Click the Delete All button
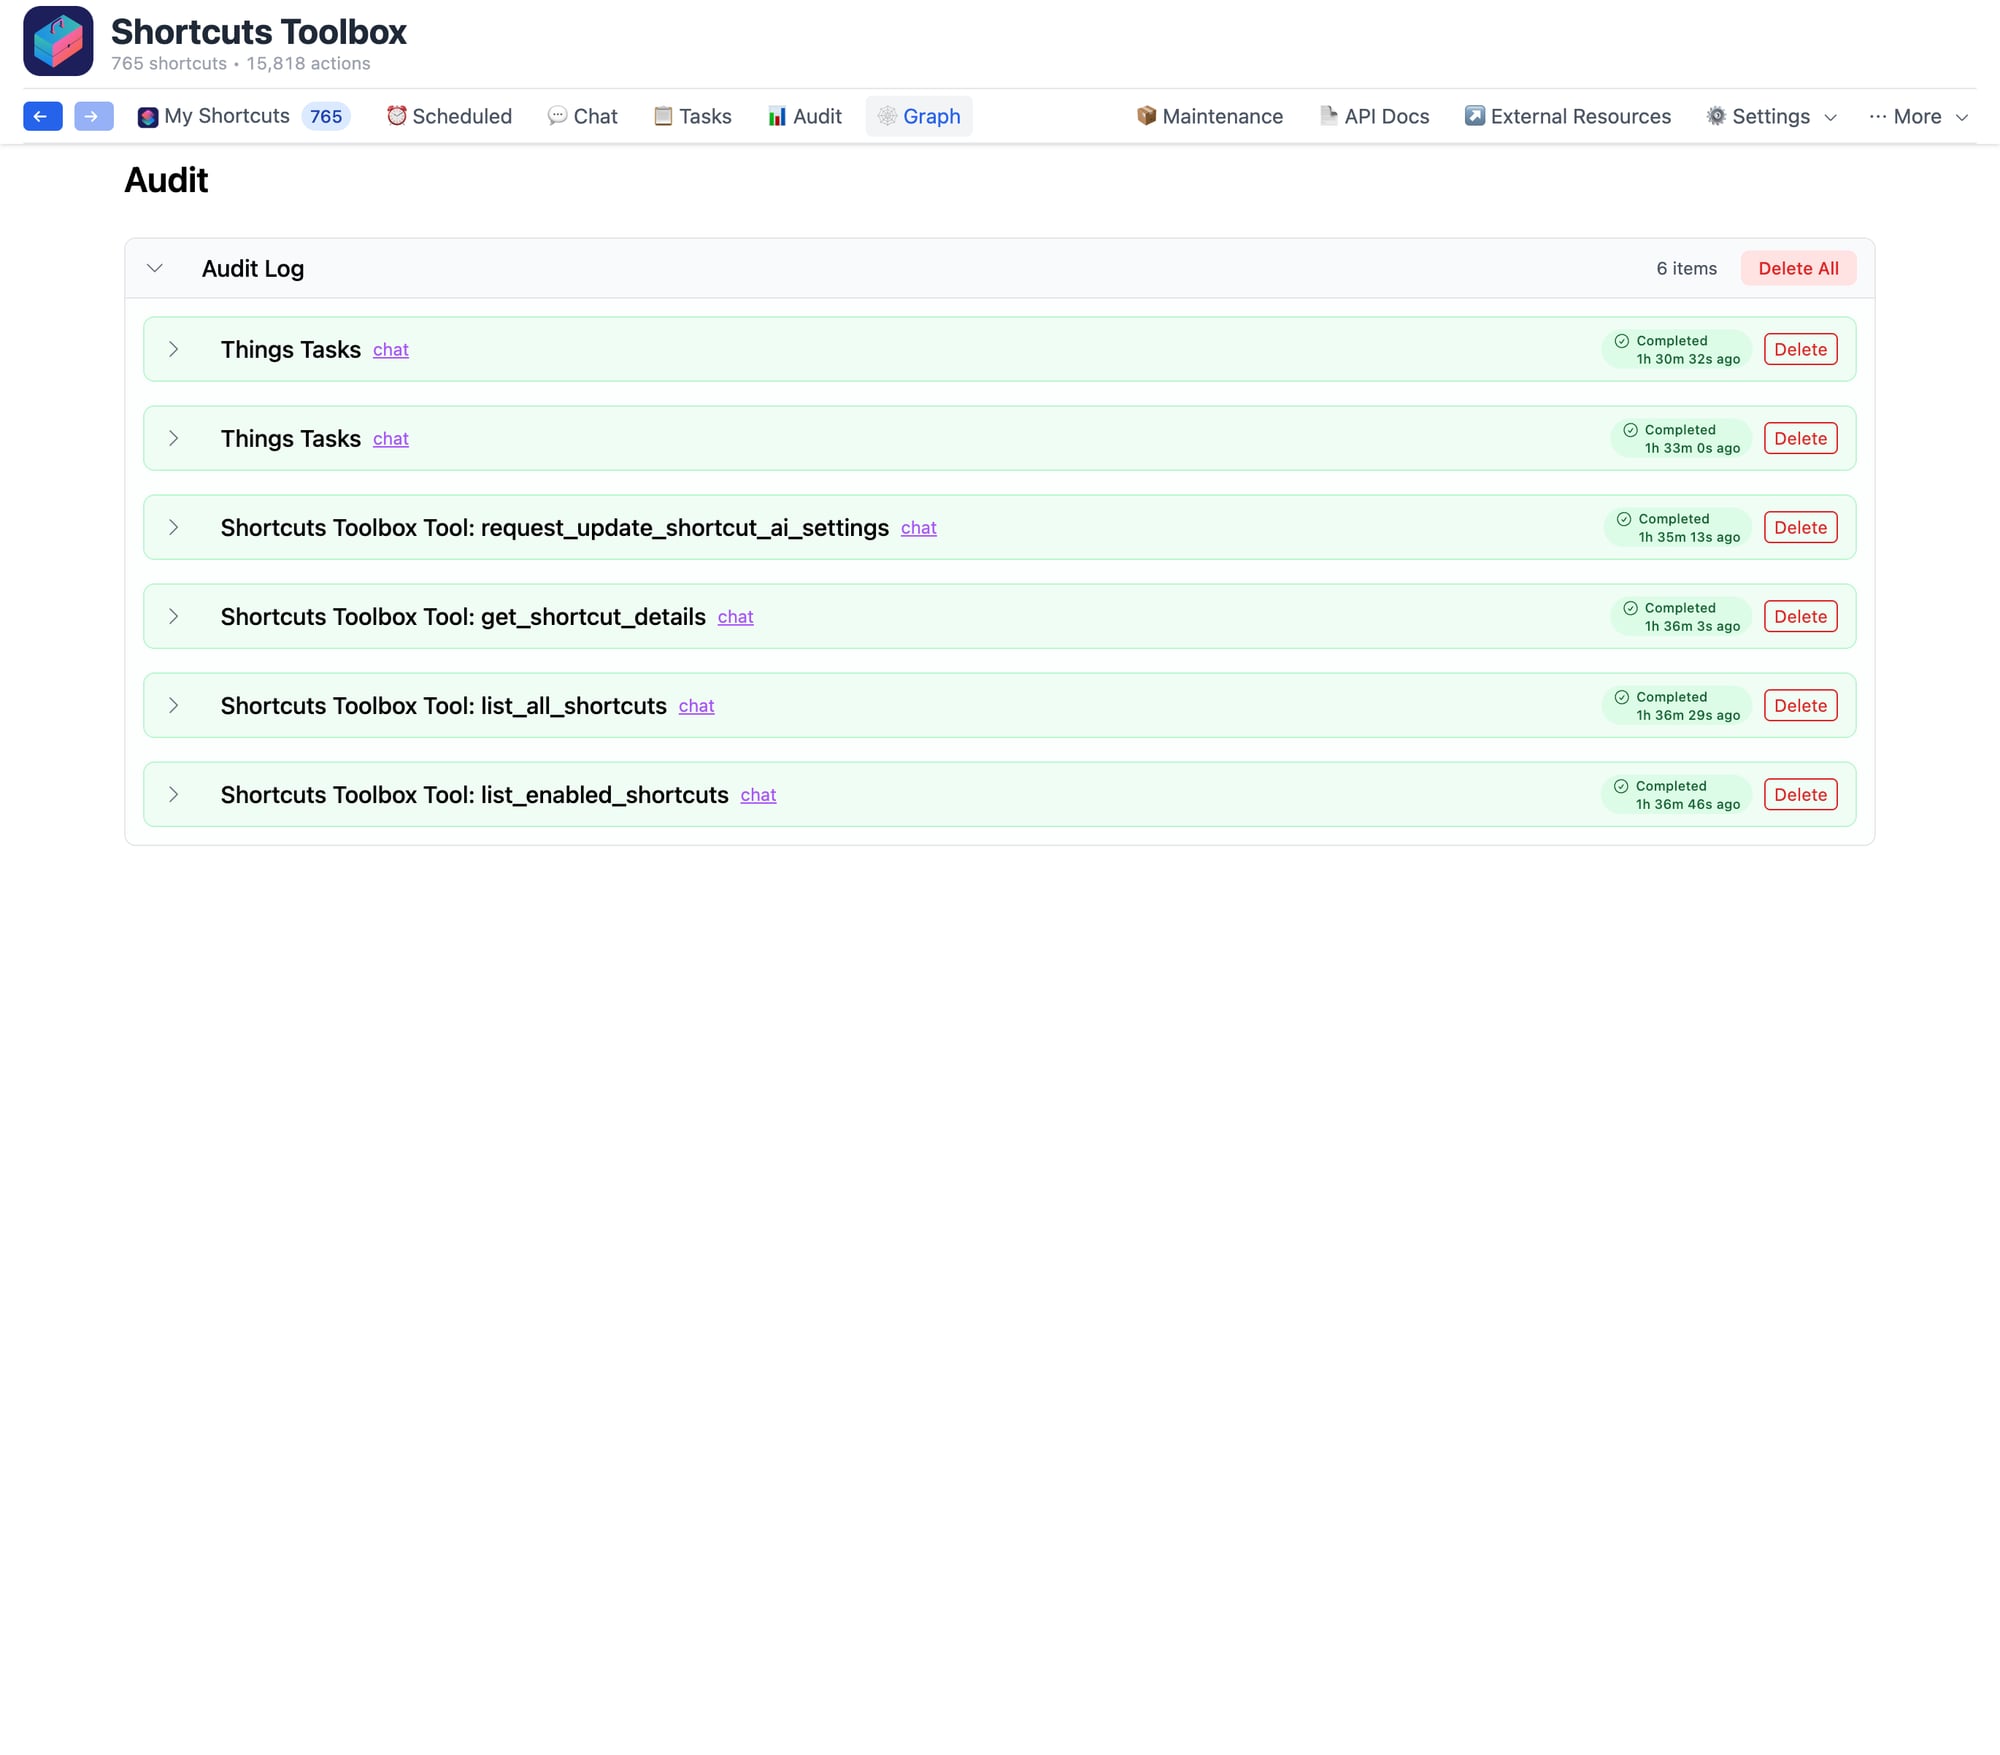Screen dimensions: 2000x1755 coord(1798,268)
